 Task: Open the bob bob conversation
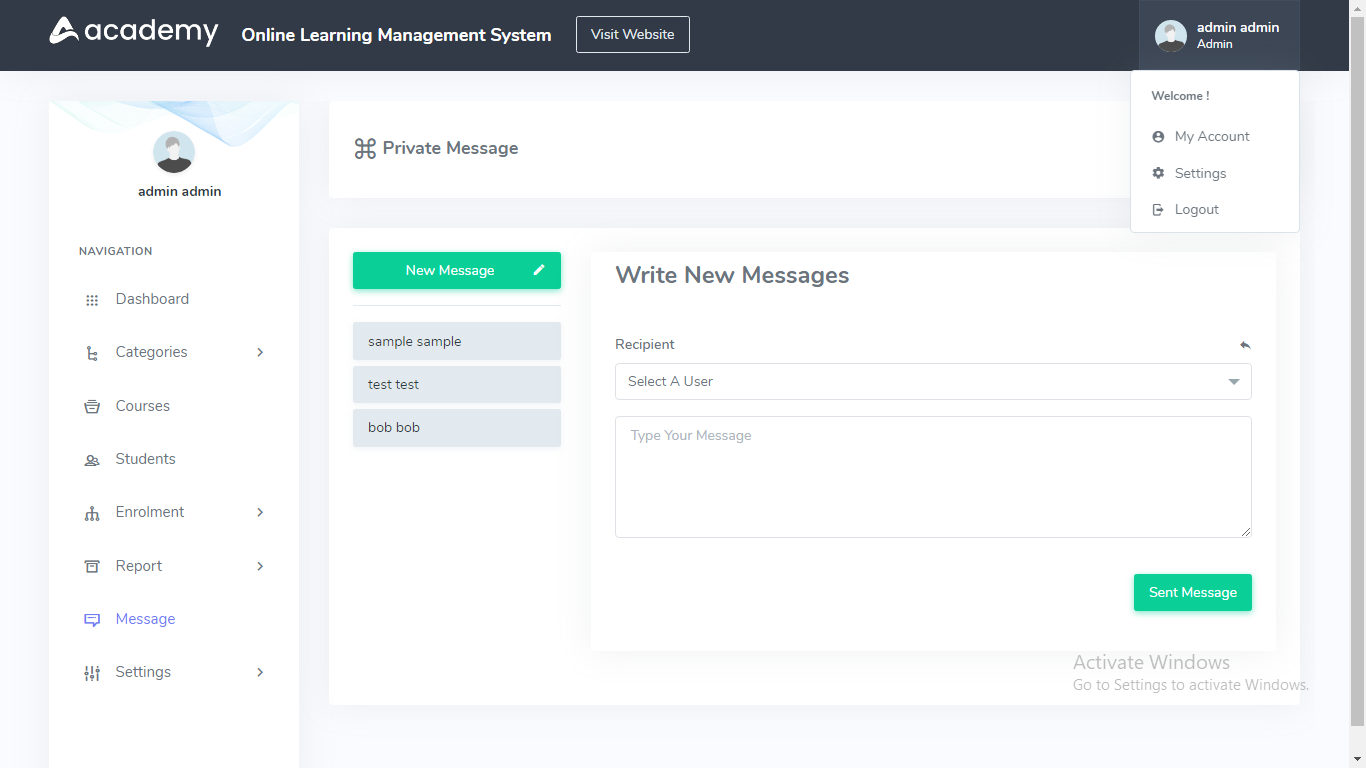click(456, 427)
